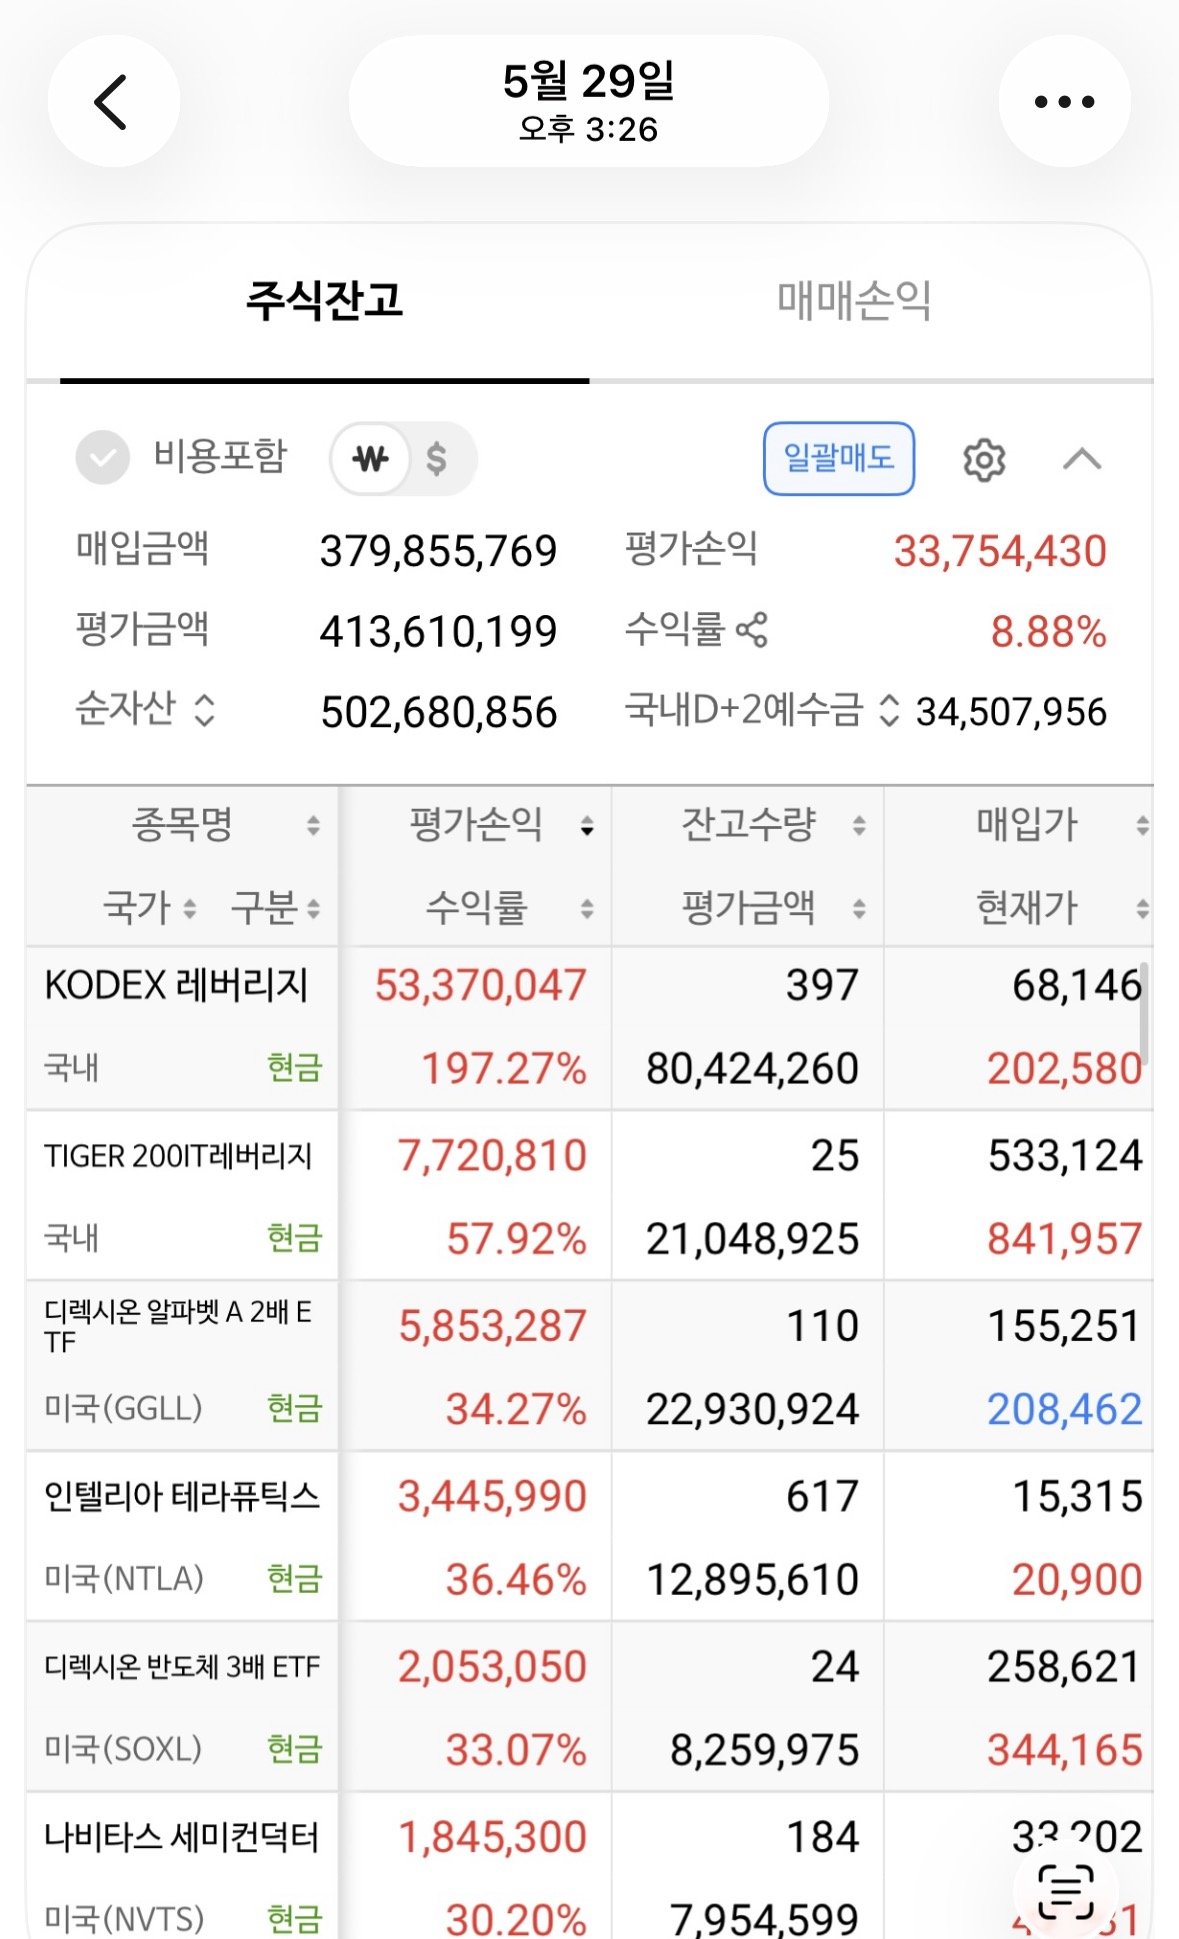The width and height of the screenshot is (1179, 1939).
Task: Open KODEX 레버리지 holding
Action: 177,986
